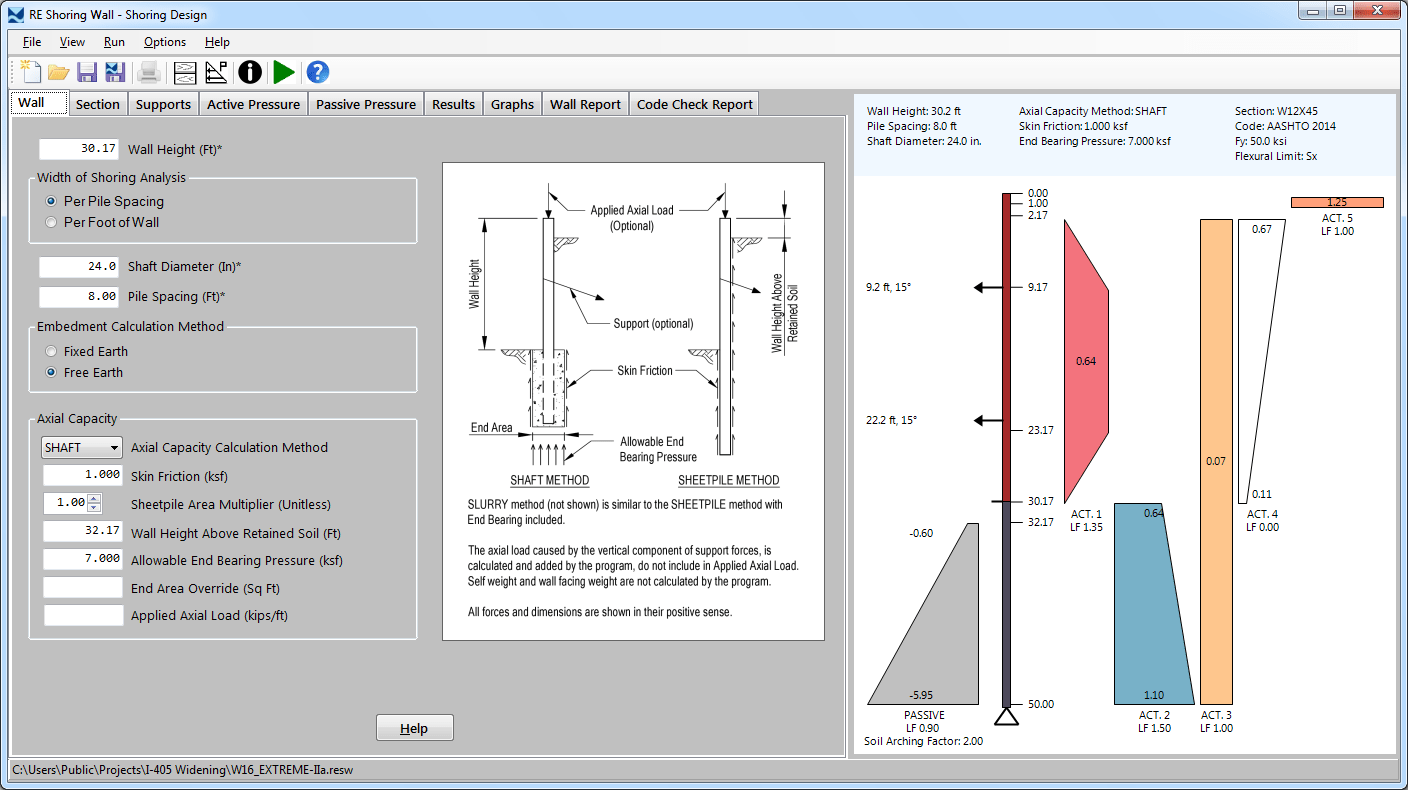Open the file information icon

(x=249, y=72)
